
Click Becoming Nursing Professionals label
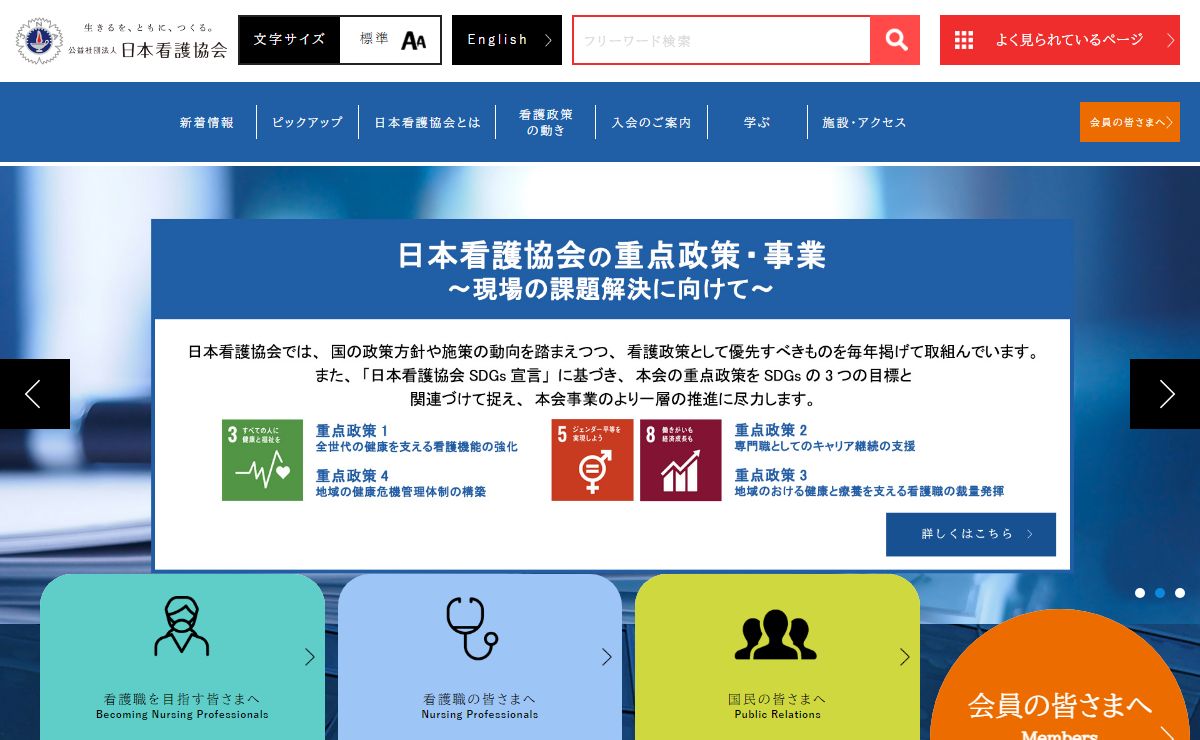182,715
